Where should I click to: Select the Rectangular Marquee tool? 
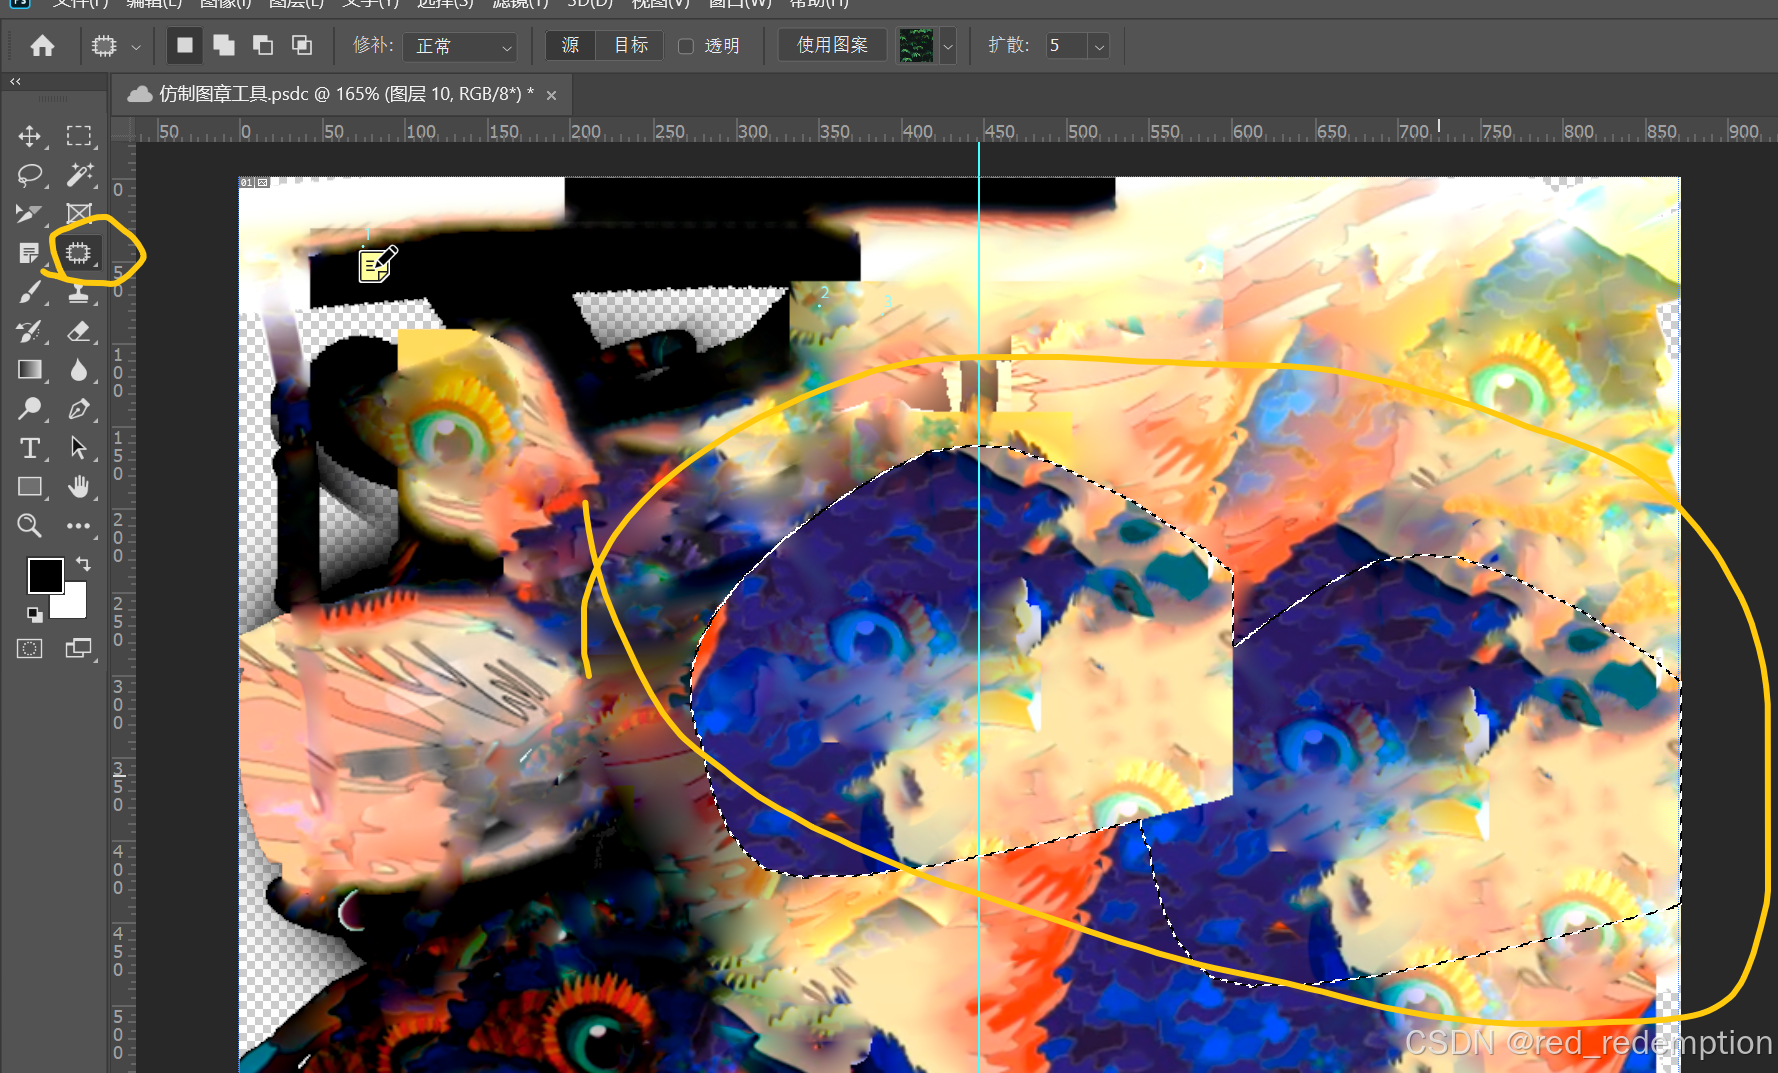(78, 136)
